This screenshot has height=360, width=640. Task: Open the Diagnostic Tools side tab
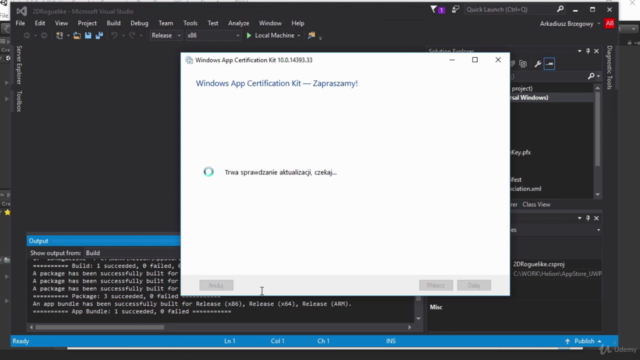pyautogui.click(x=609, y=67)
